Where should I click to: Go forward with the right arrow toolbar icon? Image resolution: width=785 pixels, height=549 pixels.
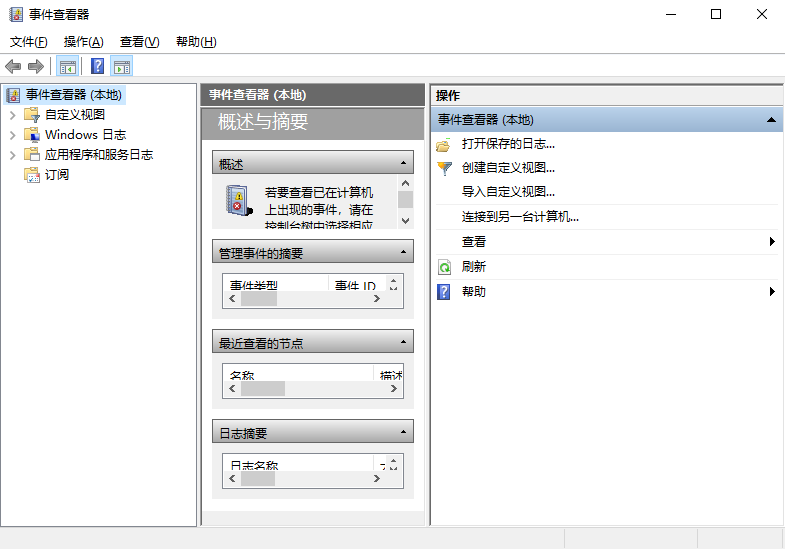tap(36, 67)
